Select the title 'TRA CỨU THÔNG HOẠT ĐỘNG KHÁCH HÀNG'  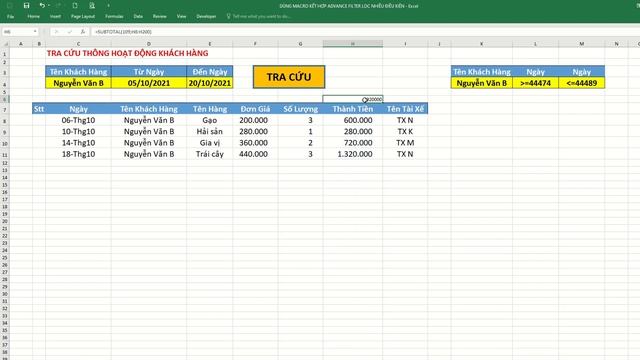(127, 53)
